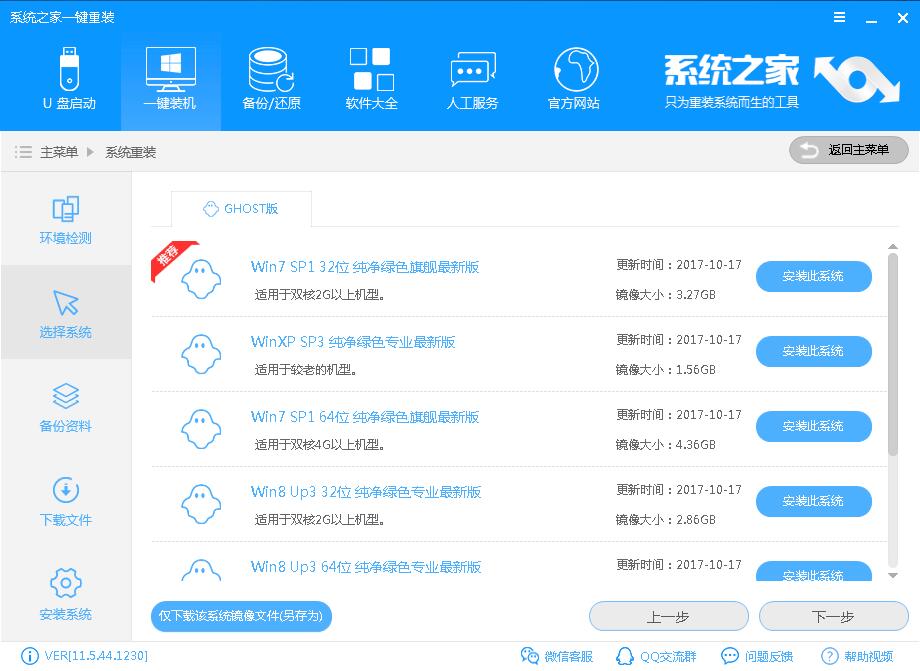
Task: Run 环境检测 from the sidebar
Action: [65, 219]
